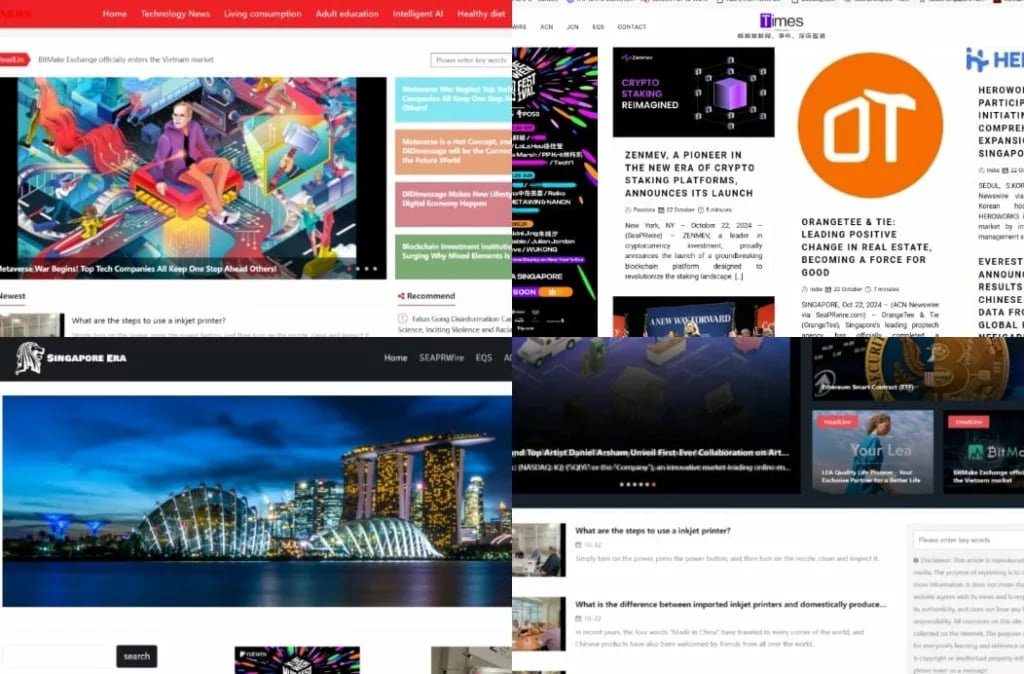The width and height of the screenshot is (1024, 674).
Task: Open the festival thumbnail below Singapore Era banner
Action: tap(297, 660)
